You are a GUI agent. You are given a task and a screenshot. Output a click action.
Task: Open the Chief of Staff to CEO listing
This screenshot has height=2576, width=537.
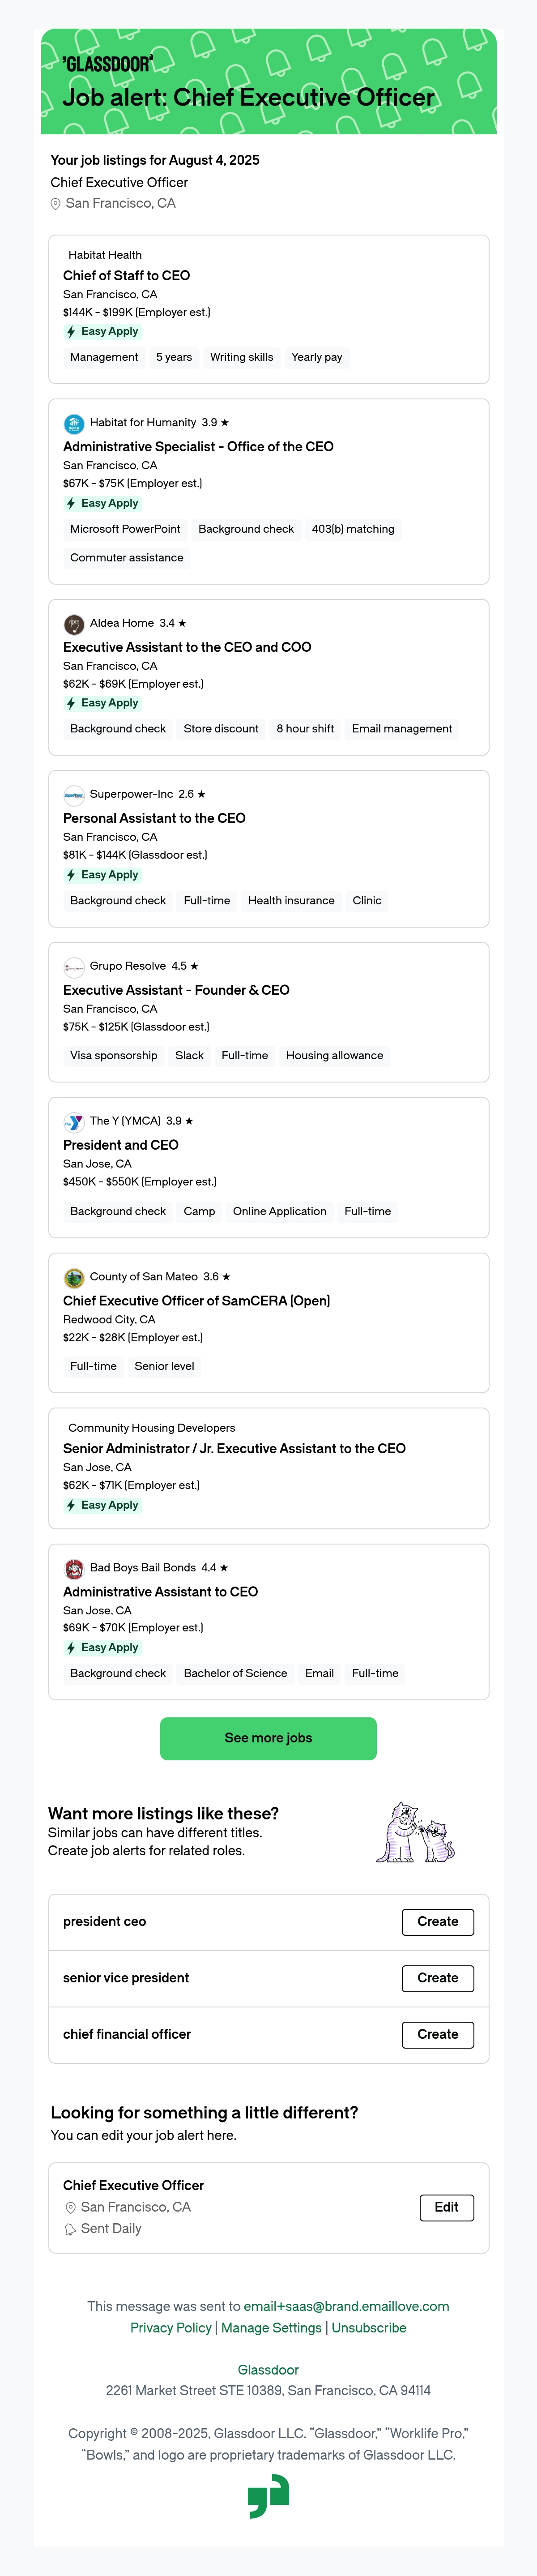point(126,276)
